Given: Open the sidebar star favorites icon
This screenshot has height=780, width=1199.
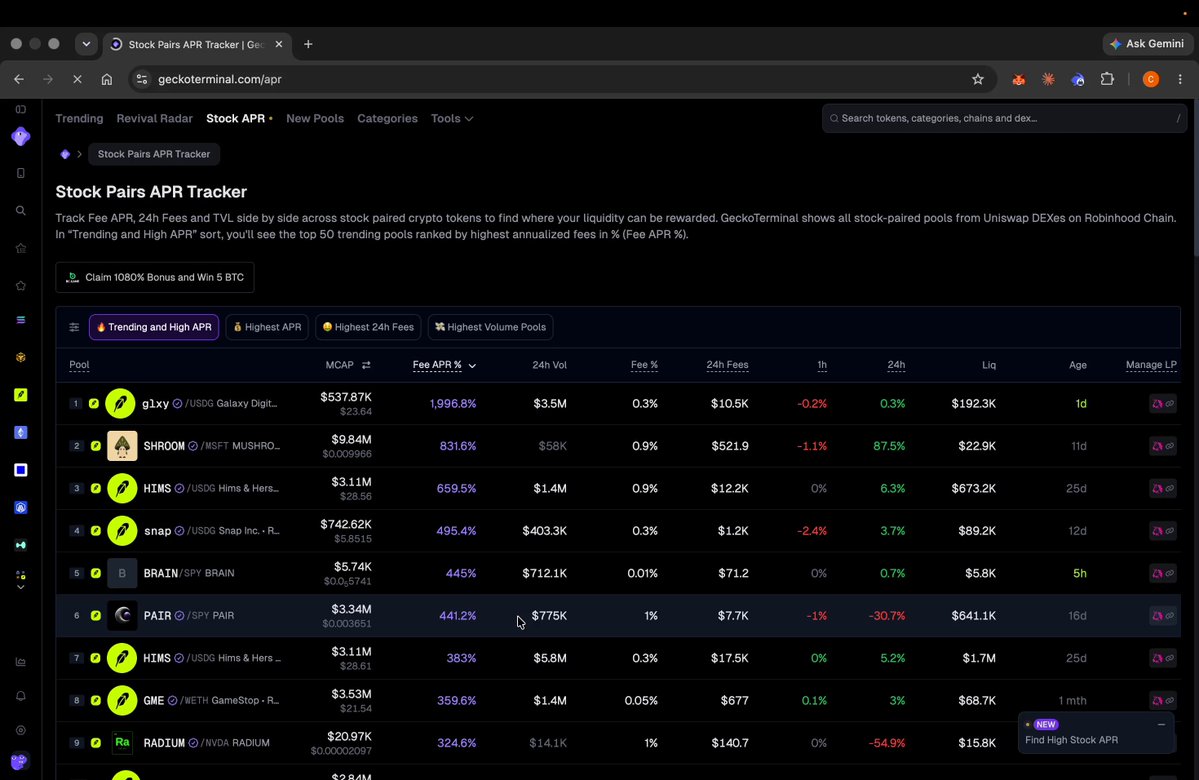Looking at the screenshot, I should [21, 286].
